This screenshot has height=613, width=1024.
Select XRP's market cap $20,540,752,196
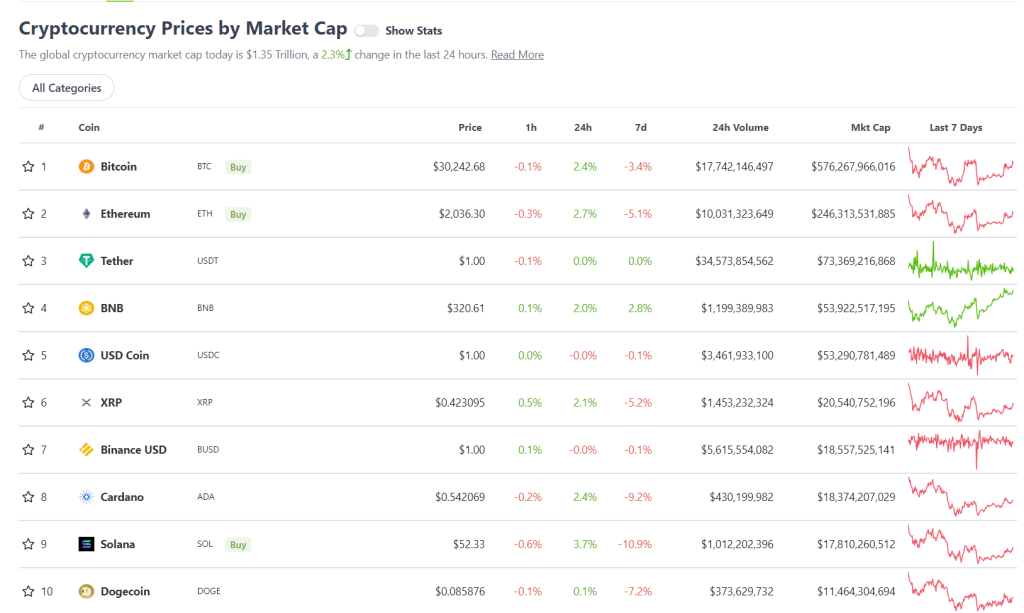856,403
